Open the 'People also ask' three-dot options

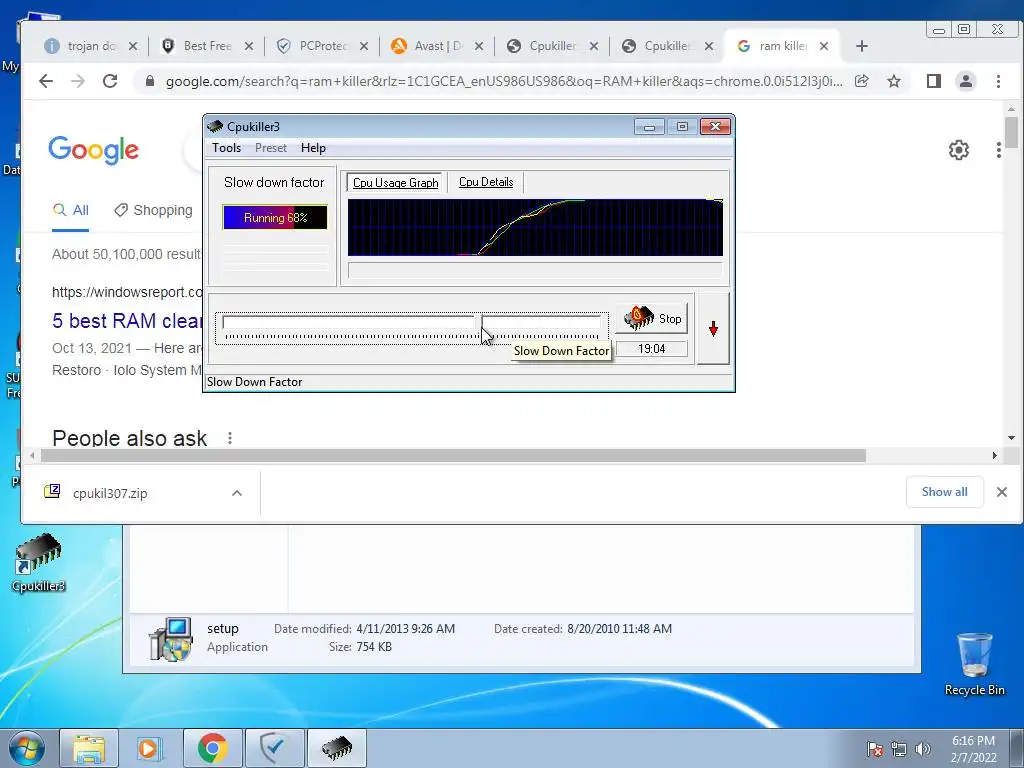click(230, 438)
